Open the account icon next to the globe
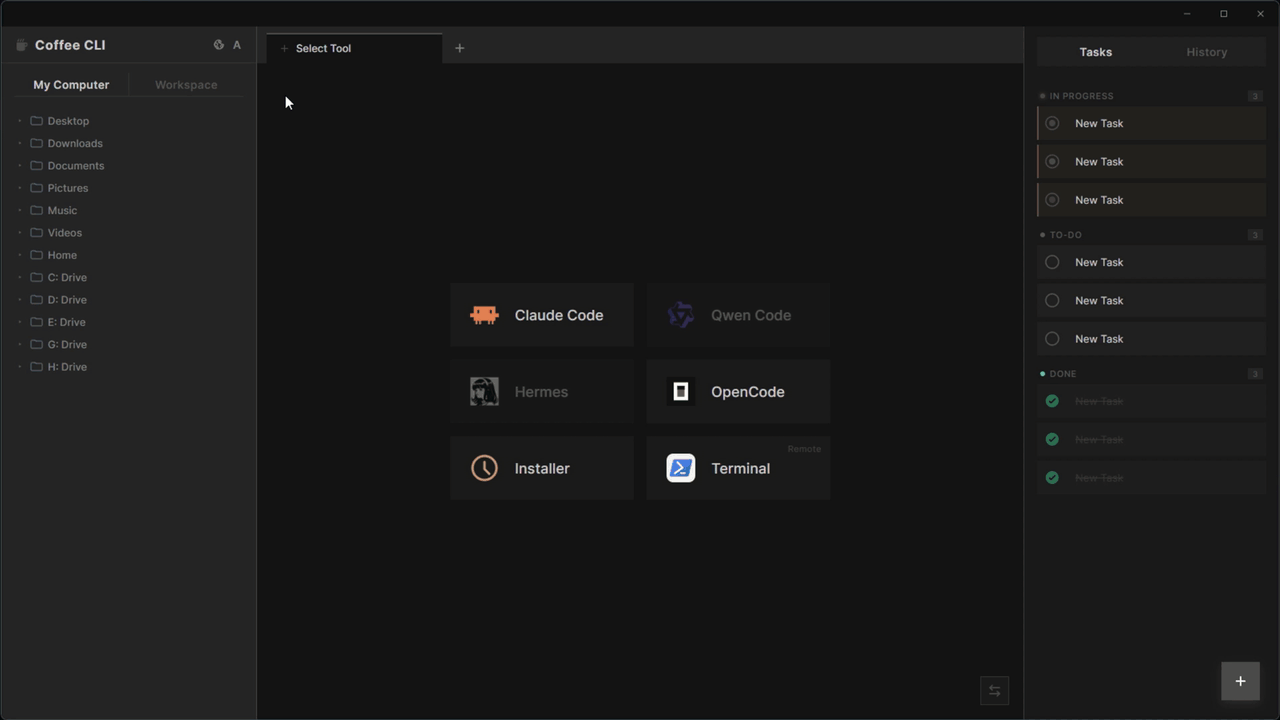 237,44
